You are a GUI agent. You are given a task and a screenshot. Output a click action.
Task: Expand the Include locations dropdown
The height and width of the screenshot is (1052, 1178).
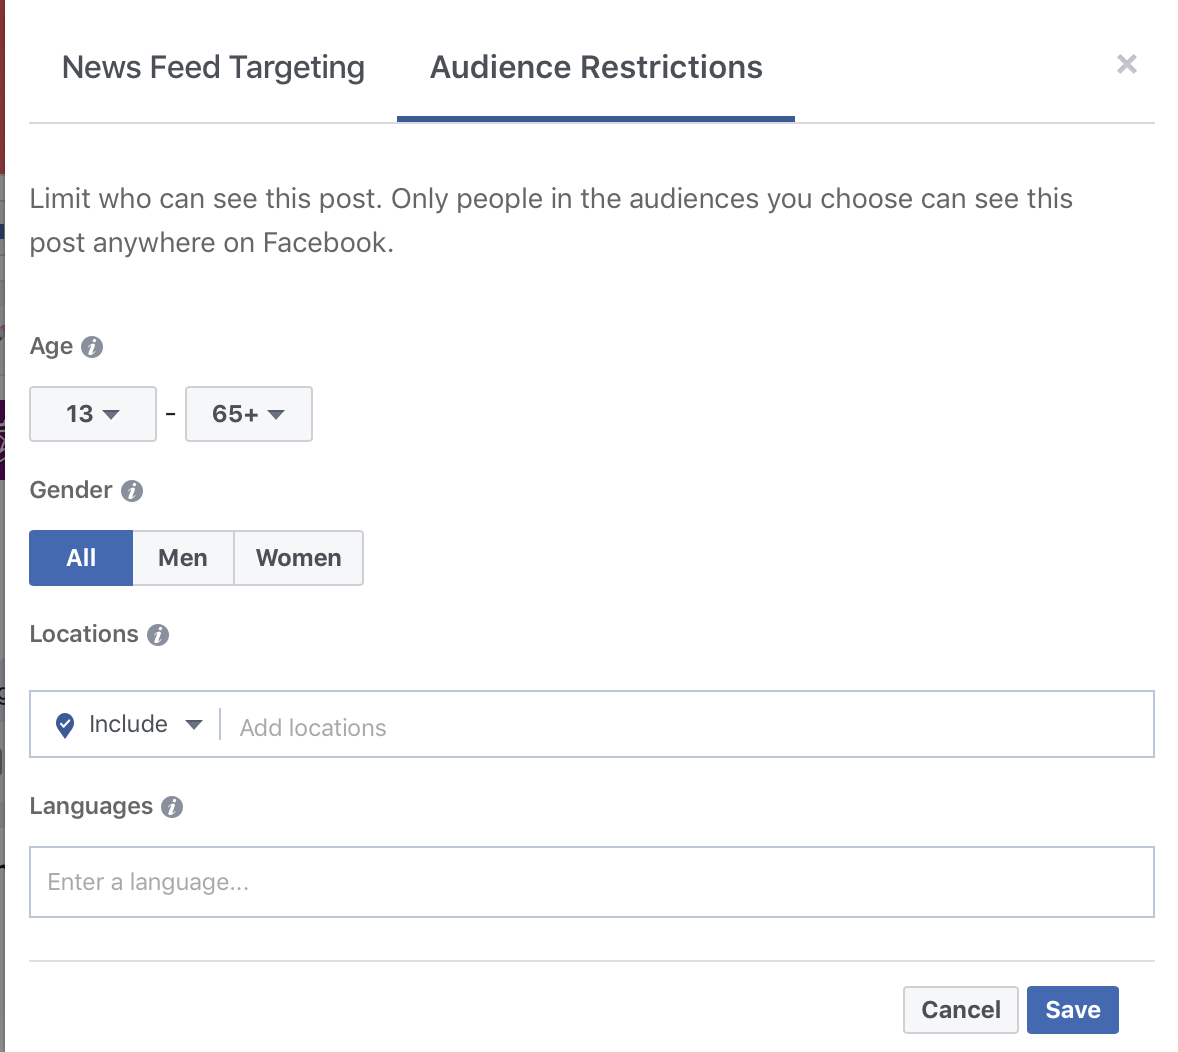(x=130, y=724)
